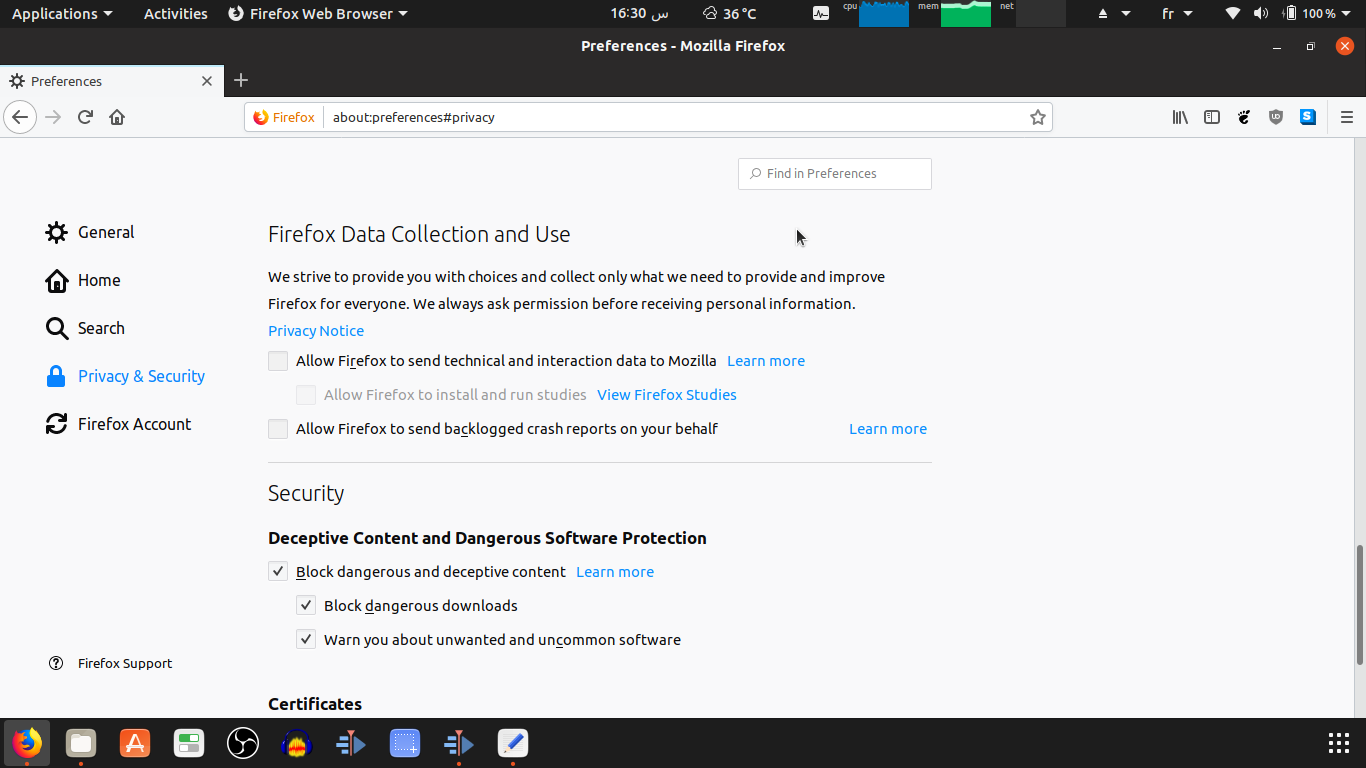
Task: Open the fr keyboard layout dropdown
Action: pos(1177,14)
